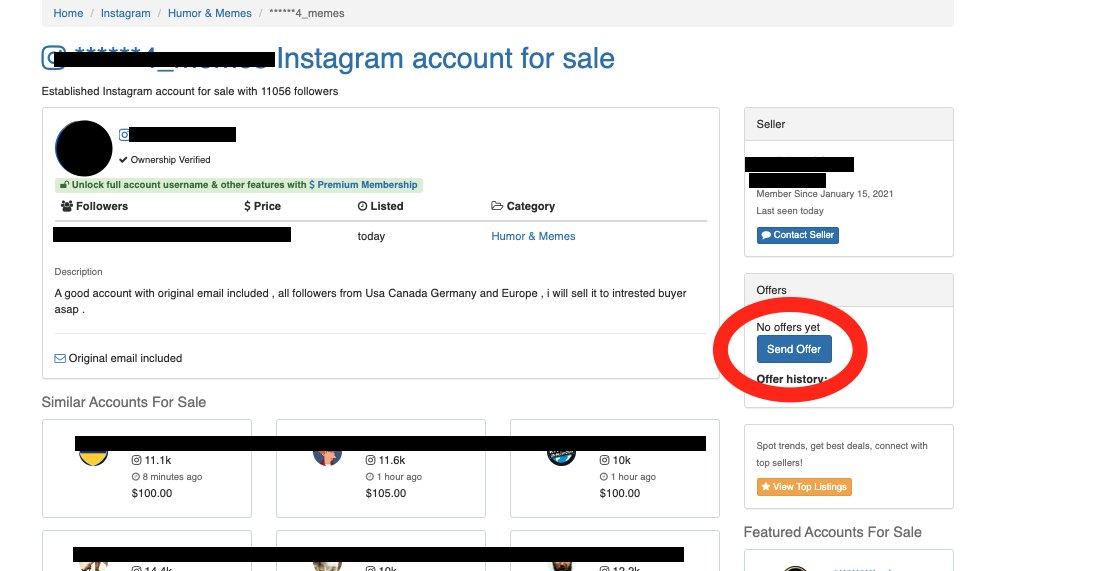The image size is (1120, 571).
Task: Click the circular profile picture of the account
Action: (84, 149)
